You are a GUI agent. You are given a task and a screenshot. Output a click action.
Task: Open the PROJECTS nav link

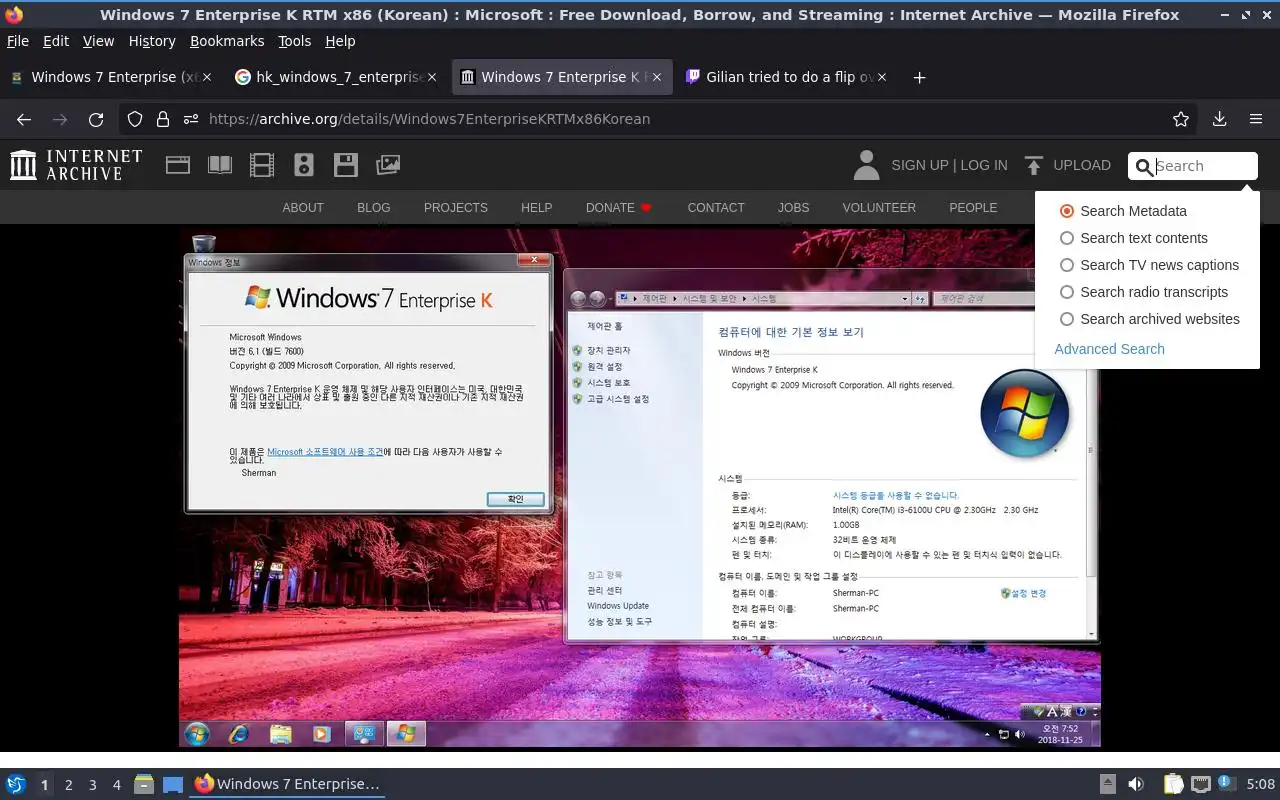[x=456, y=208]
